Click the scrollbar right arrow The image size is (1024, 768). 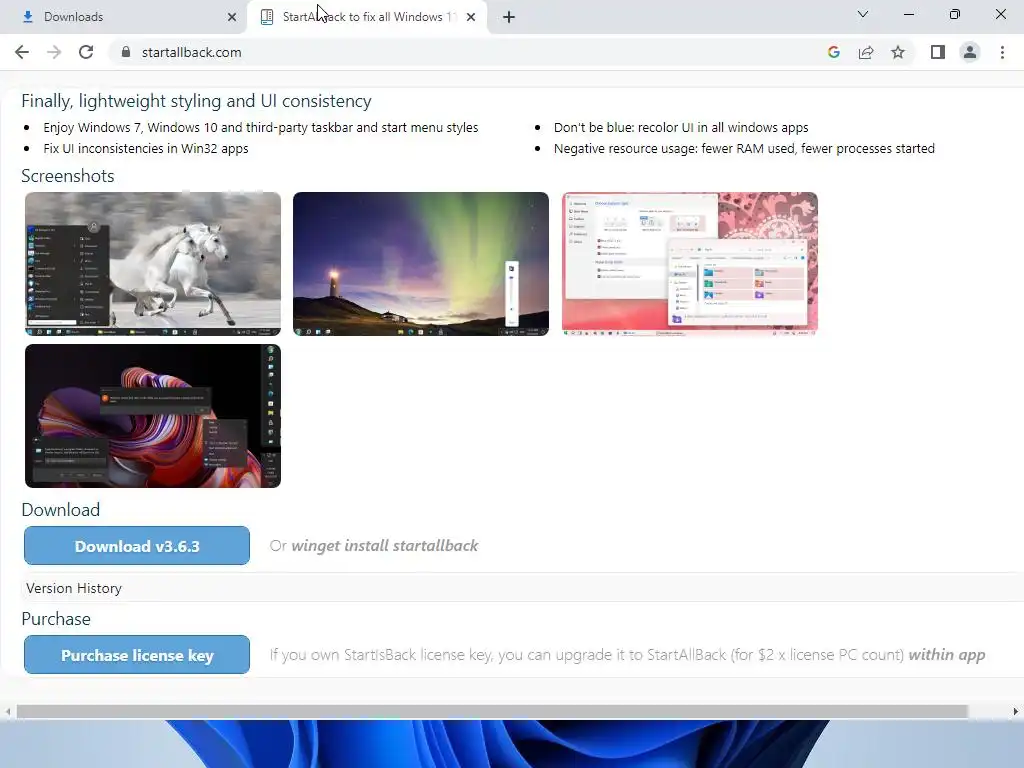click(1016, 711)
